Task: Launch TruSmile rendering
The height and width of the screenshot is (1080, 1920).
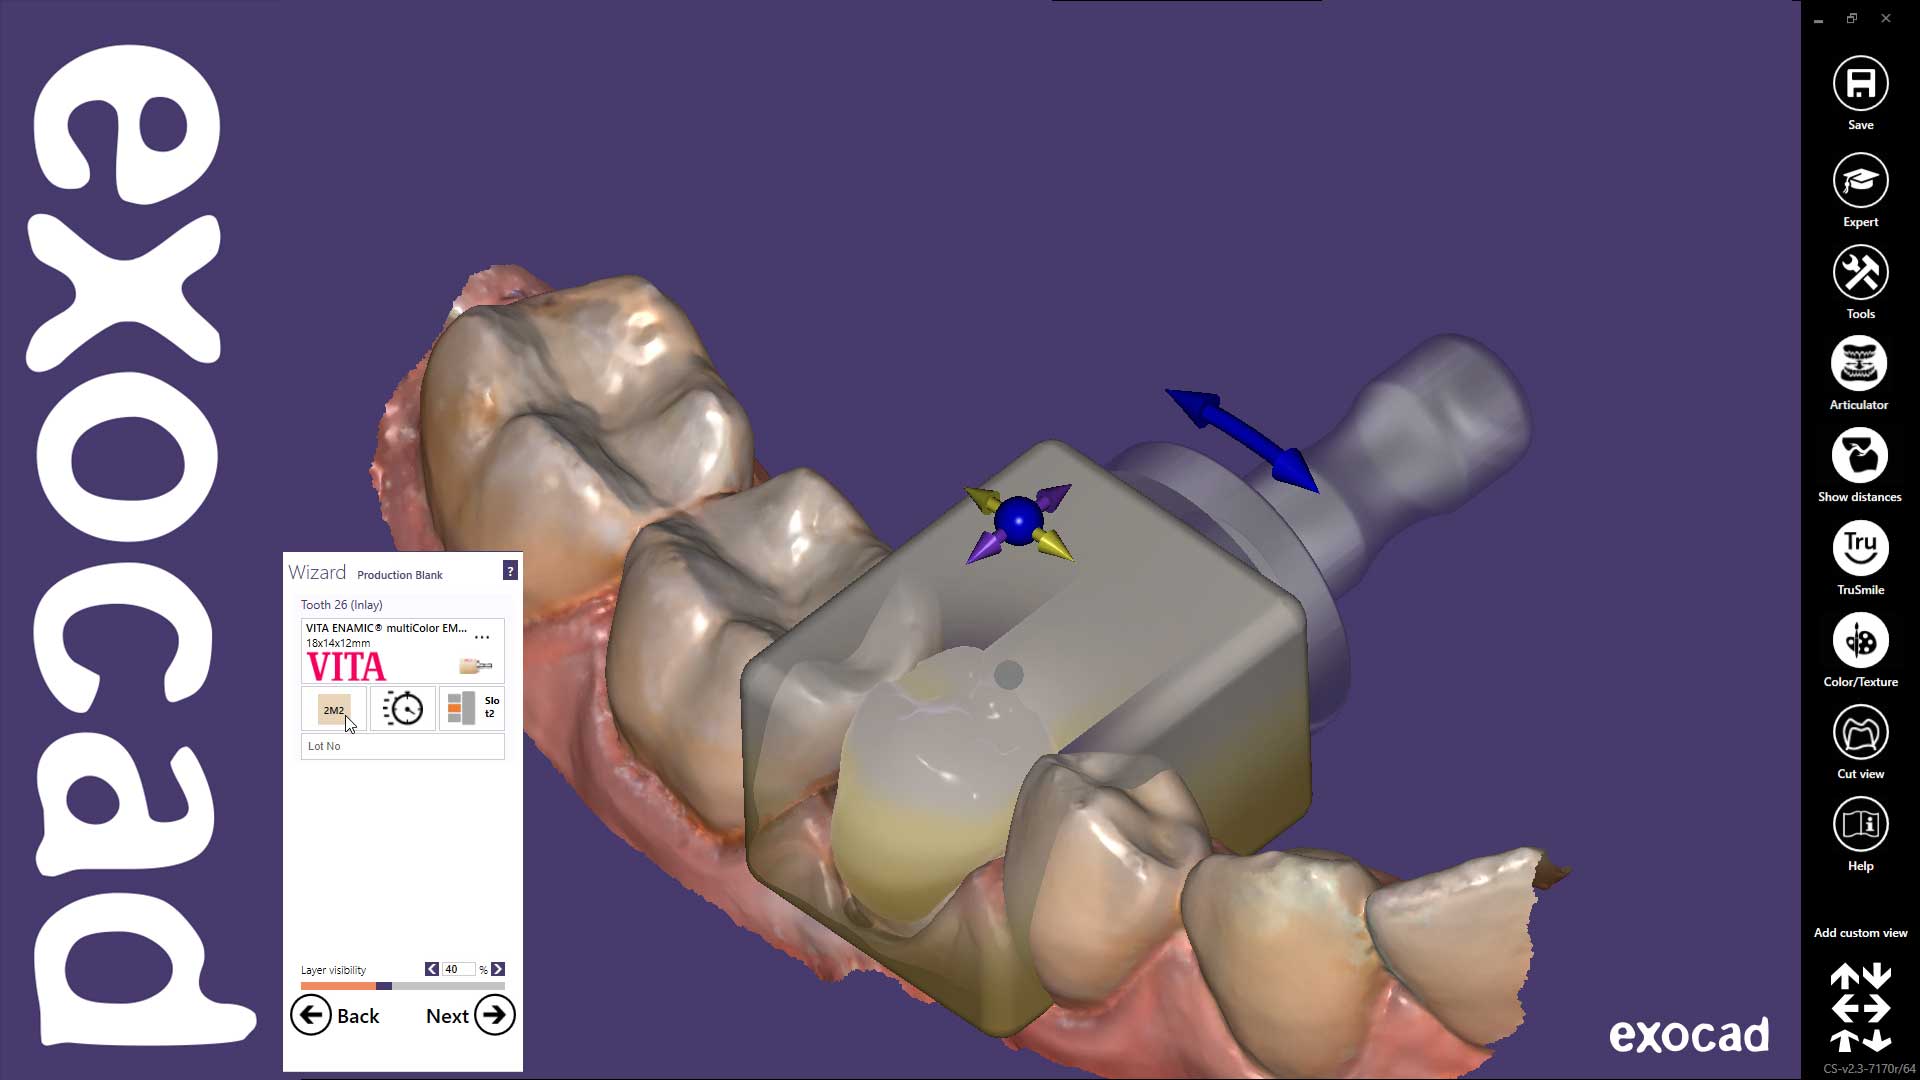Action: pyautogui.click(x=1860, y=548)
